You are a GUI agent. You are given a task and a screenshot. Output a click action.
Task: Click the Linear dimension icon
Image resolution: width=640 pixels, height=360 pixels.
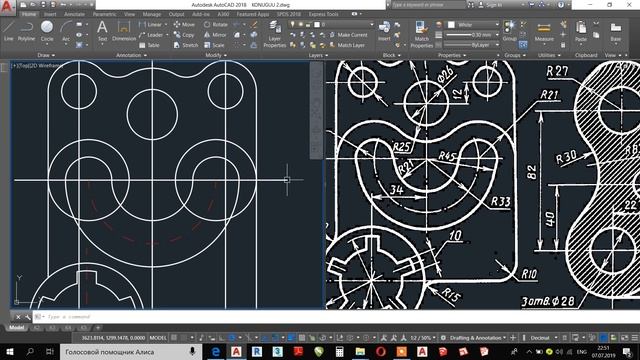pos(142,24)
